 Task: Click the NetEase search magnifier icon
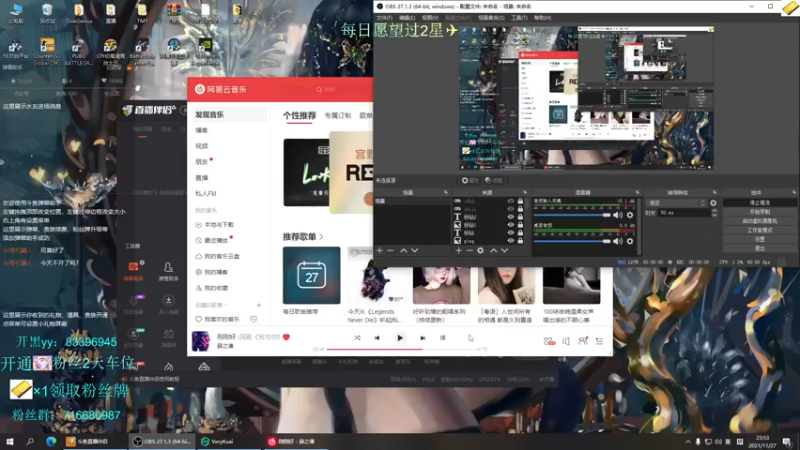coord(319,89)
